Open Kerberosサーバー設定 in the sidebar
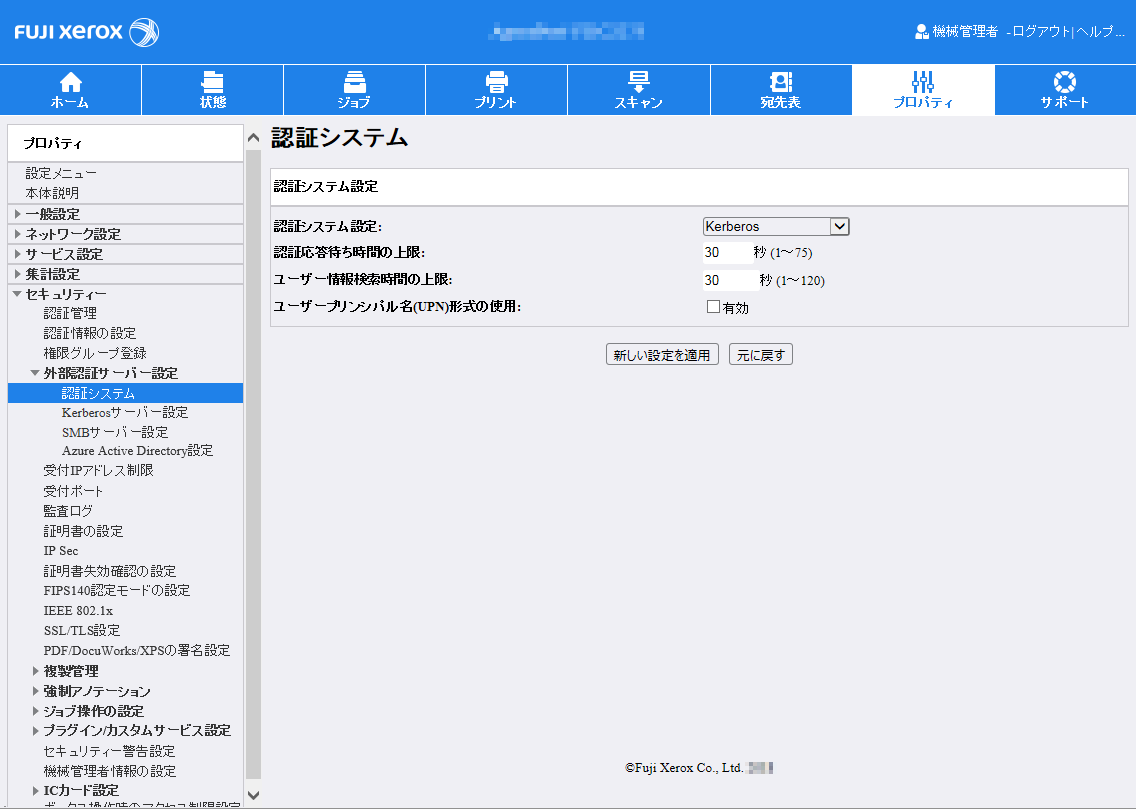 click(124, 412)
